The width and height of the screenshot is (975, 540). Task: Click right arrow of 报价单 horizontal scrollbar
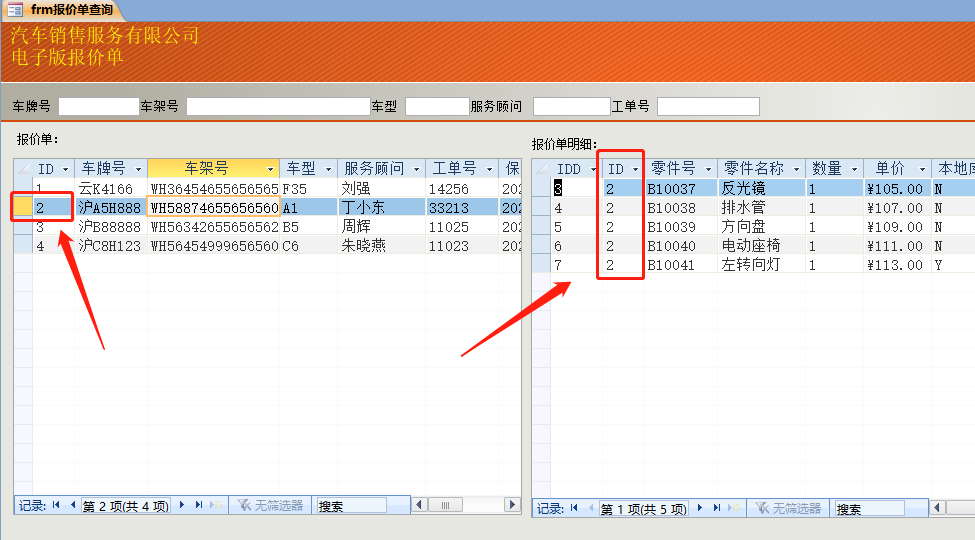click(512, 505)
